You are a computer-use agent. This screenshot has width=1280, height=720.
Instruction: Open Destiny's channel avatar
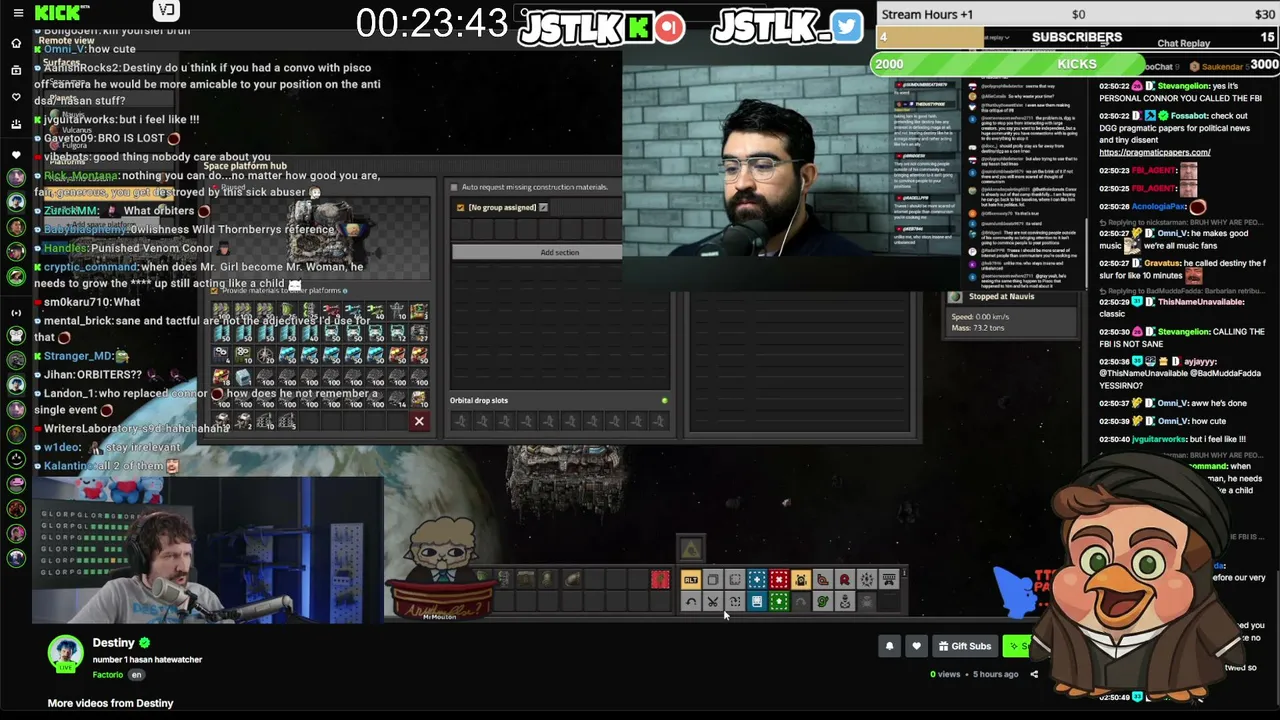pyautogui.click(x=66, y=652)
